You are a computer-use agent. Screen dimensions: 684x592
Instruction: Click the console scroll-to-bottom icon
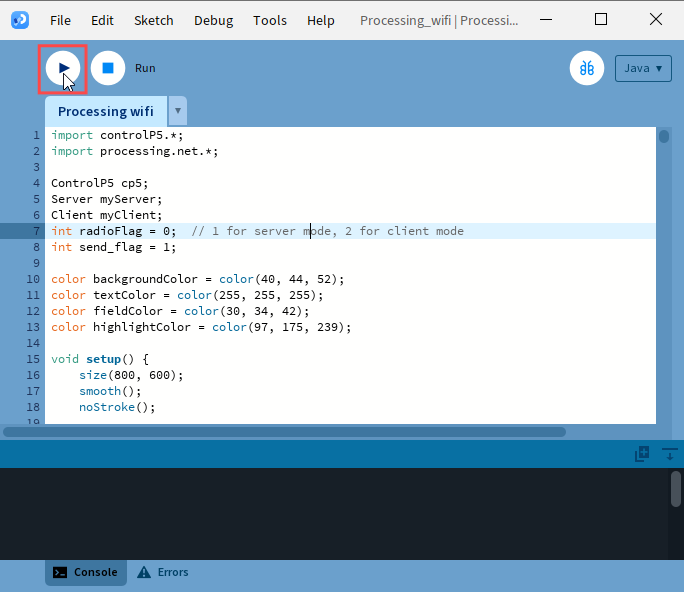pyautogui.click(x=670, y=454)
